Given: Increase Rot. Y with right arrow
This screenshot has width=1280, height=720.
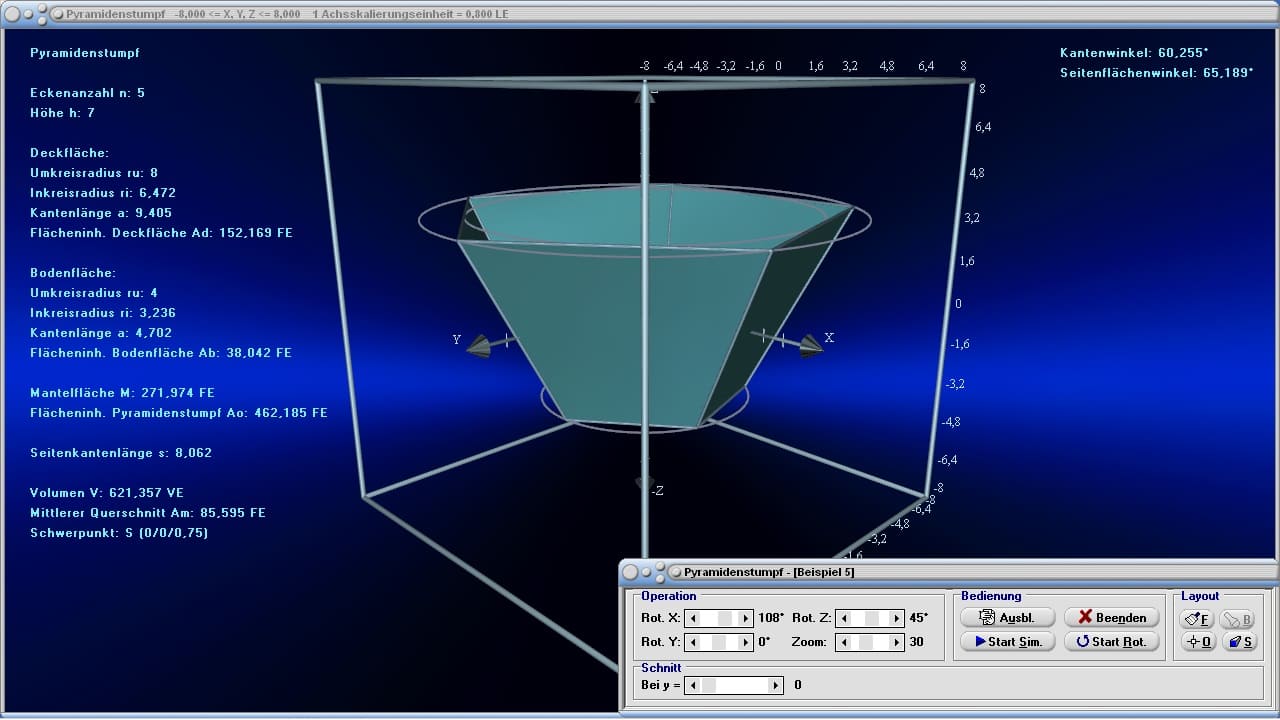Looking at the screenshot, I should click(745, 642).
